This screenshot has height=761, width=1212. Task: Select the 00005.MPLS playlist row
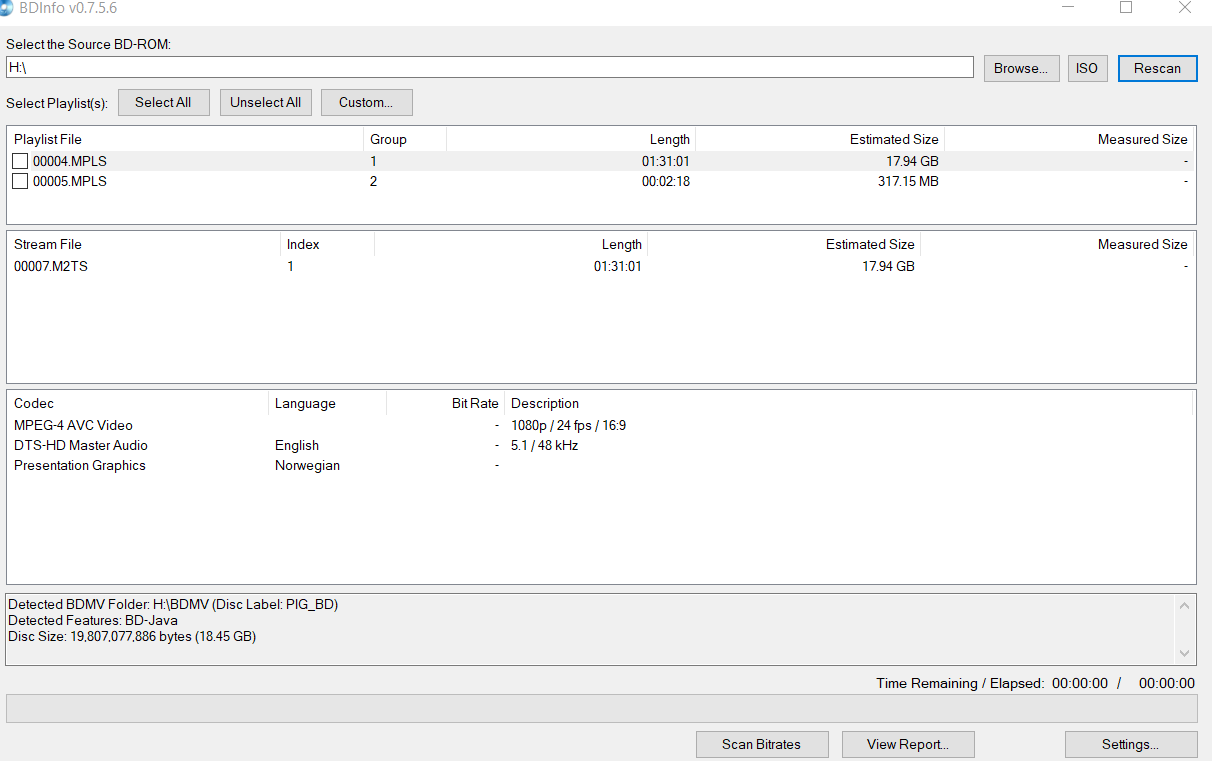(601, 181)
